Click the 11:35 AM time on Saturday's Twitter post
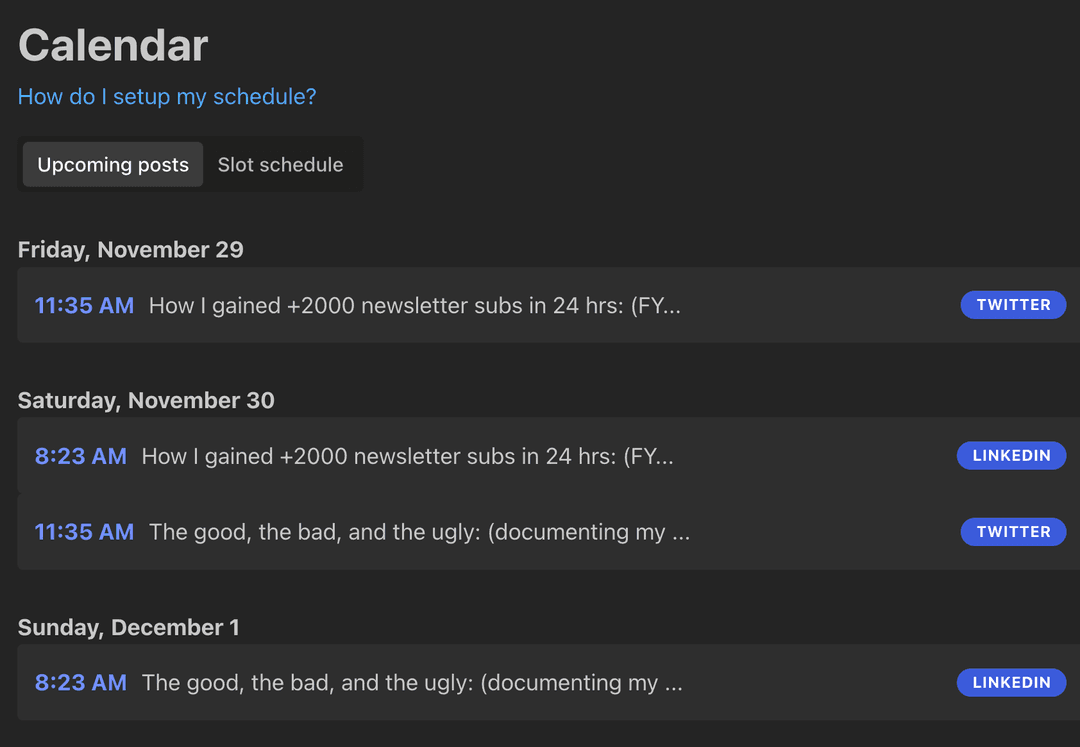Image resolution: width=1080 pixels, height=747 pixels. 84,532
